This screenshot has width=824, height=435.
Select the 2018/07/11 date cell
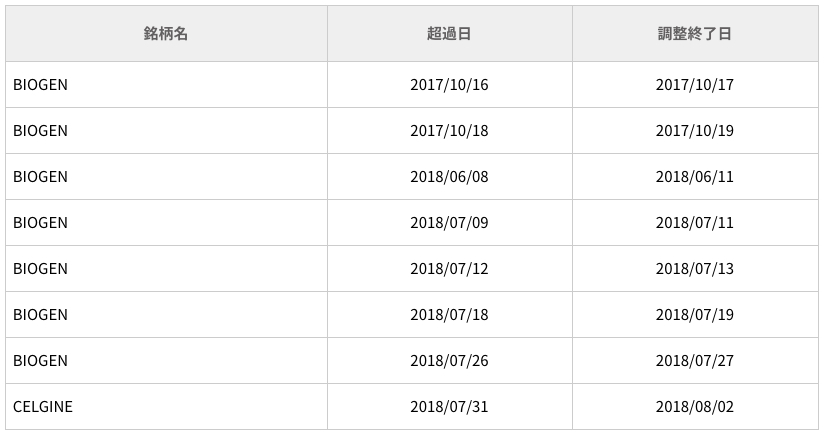coord(694,223)
